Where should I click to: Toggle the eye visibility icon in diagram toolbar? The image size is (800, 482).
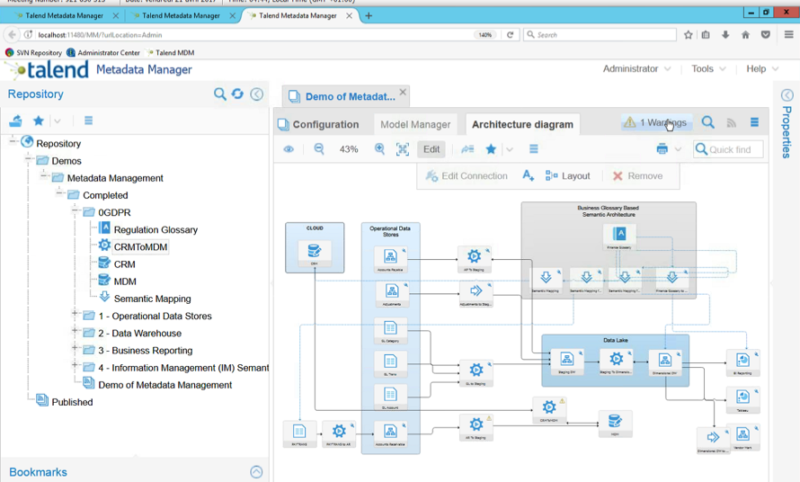click(x=288, y=149)
